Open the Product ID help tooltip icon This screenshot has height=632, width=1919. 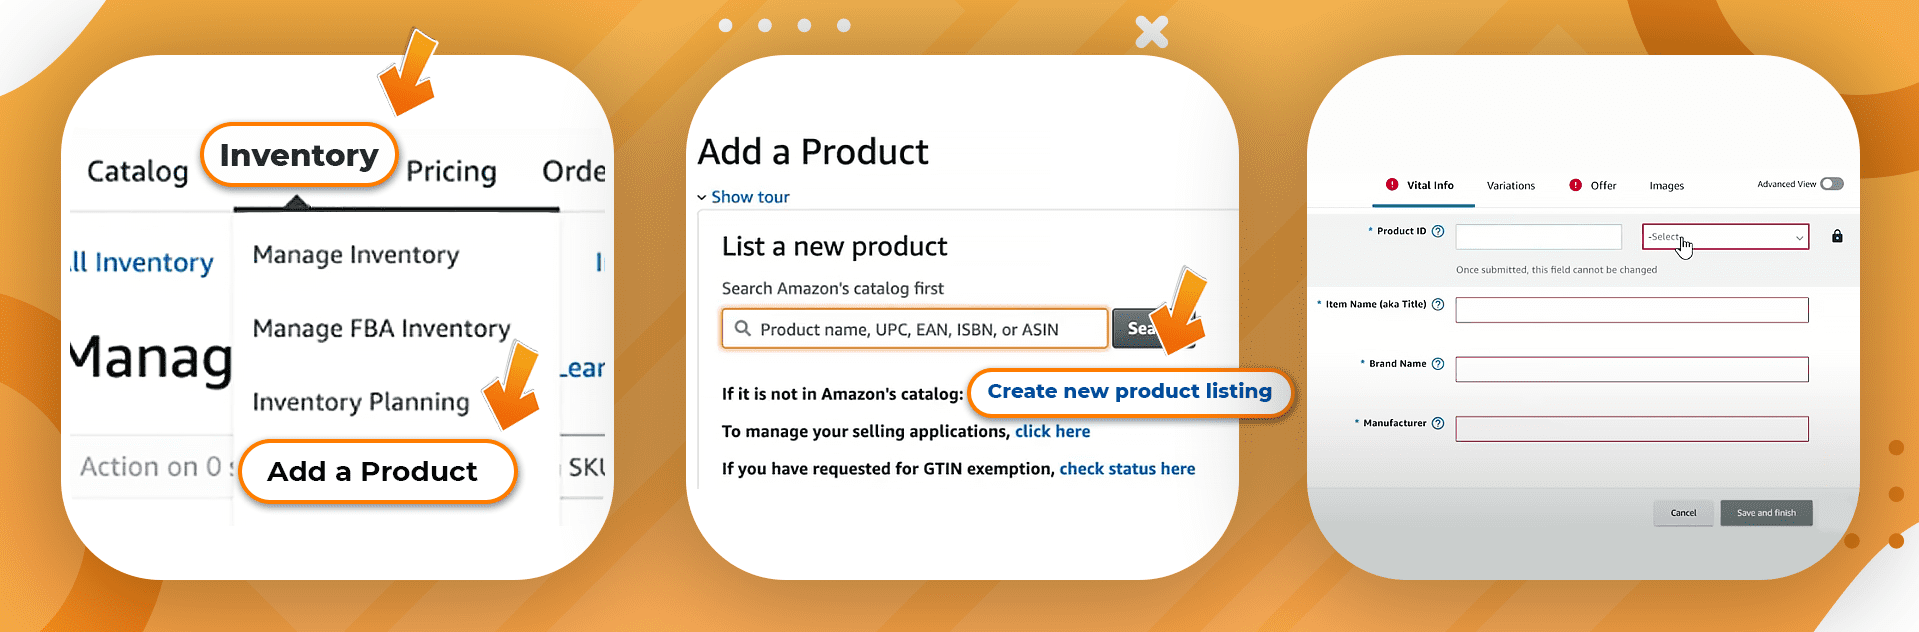point(1438,231)
